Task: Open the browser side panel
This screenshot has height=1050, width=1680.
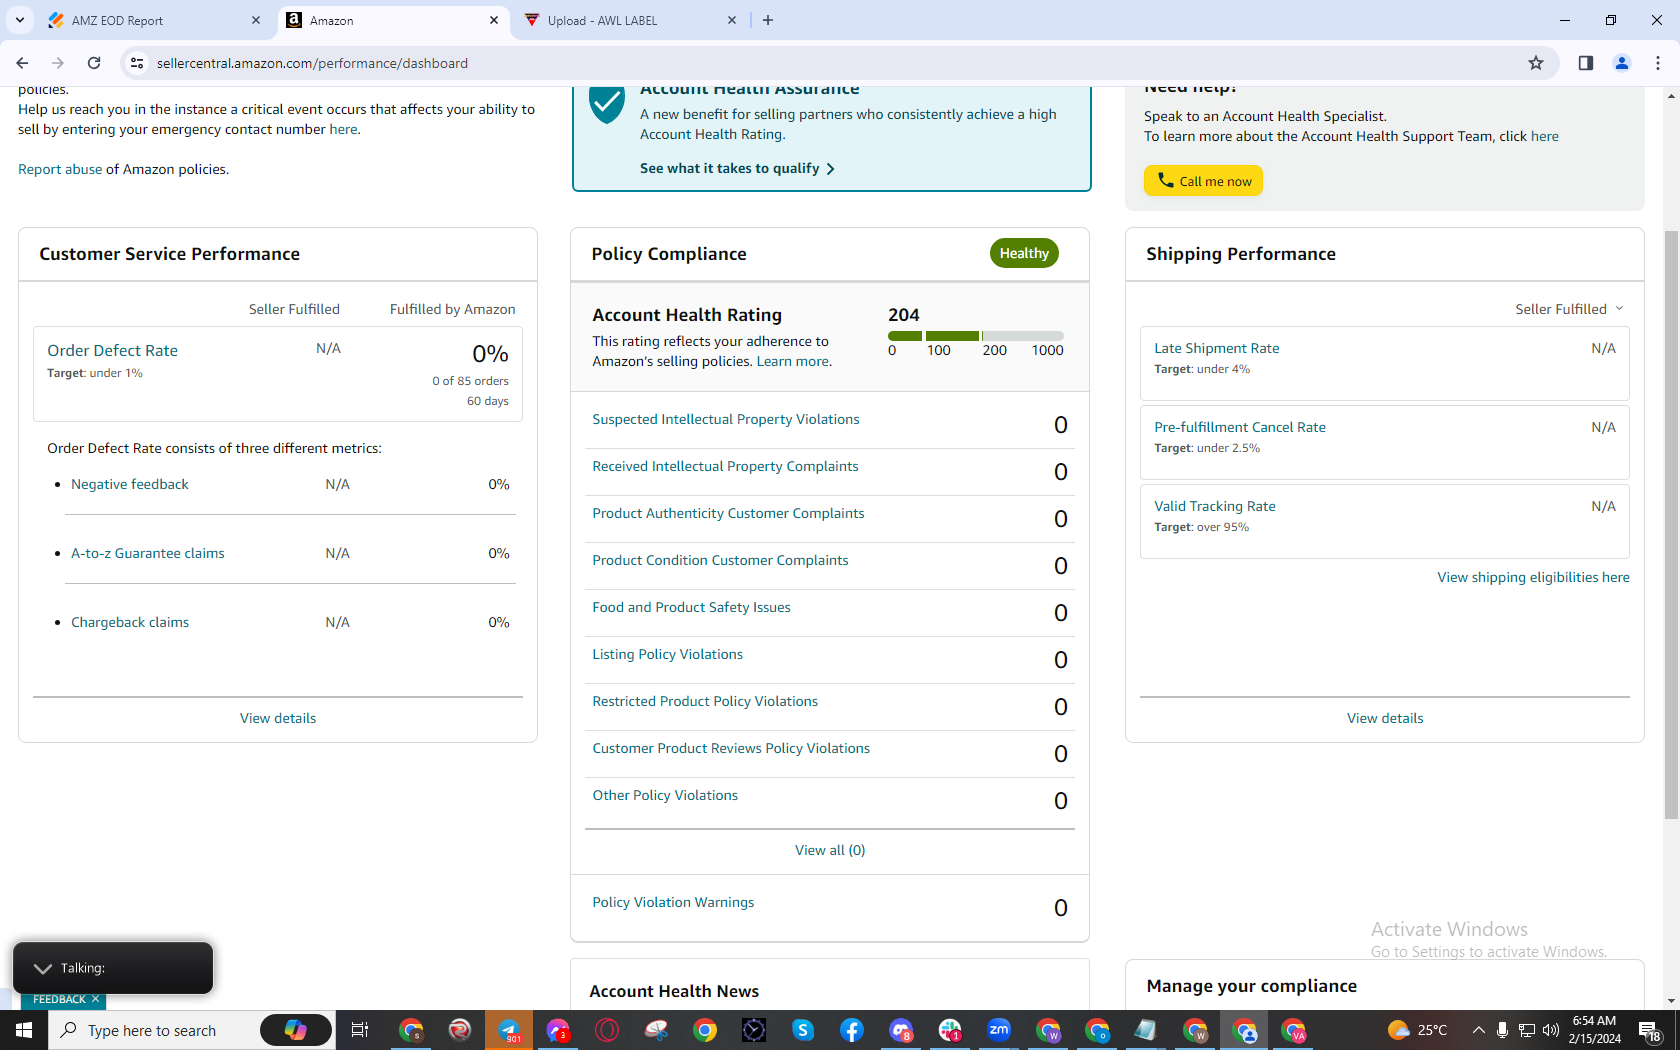Action: click(1586, 63)
